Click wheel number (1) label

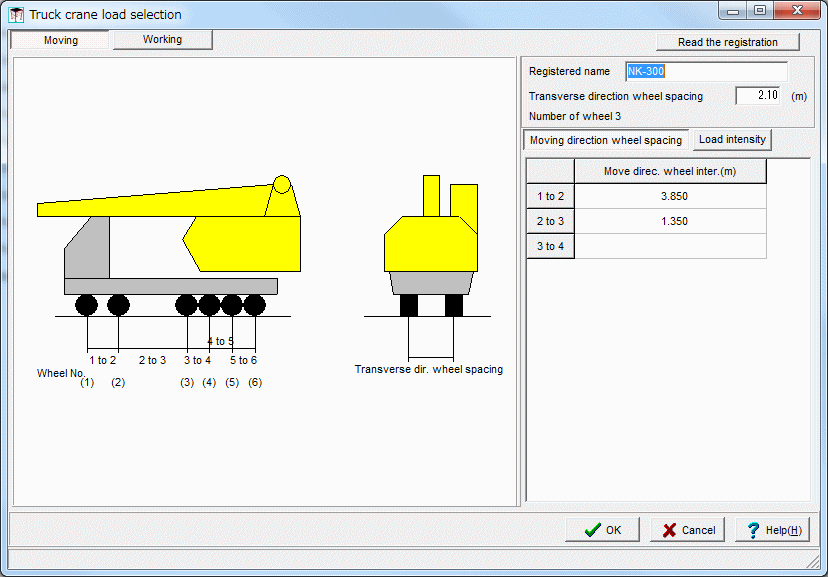click(x=87, y=383)
